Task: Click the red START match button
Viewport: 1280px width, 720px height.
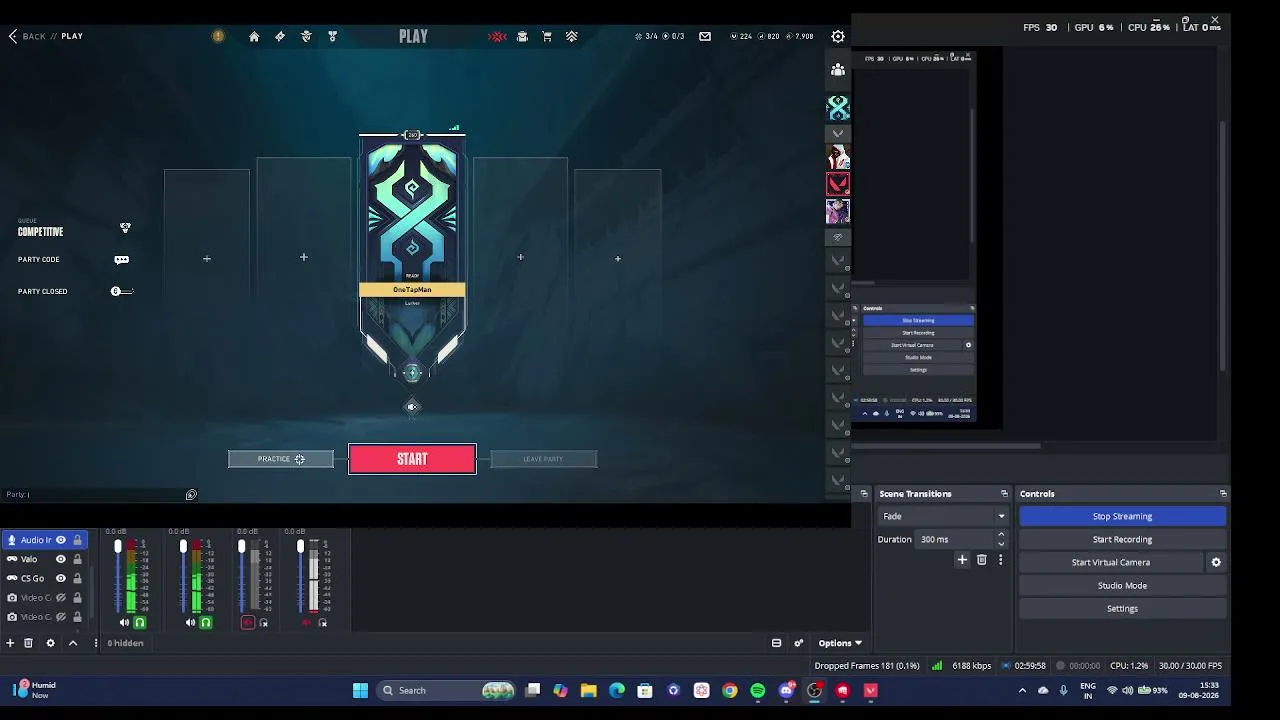Action: (412, 459)
